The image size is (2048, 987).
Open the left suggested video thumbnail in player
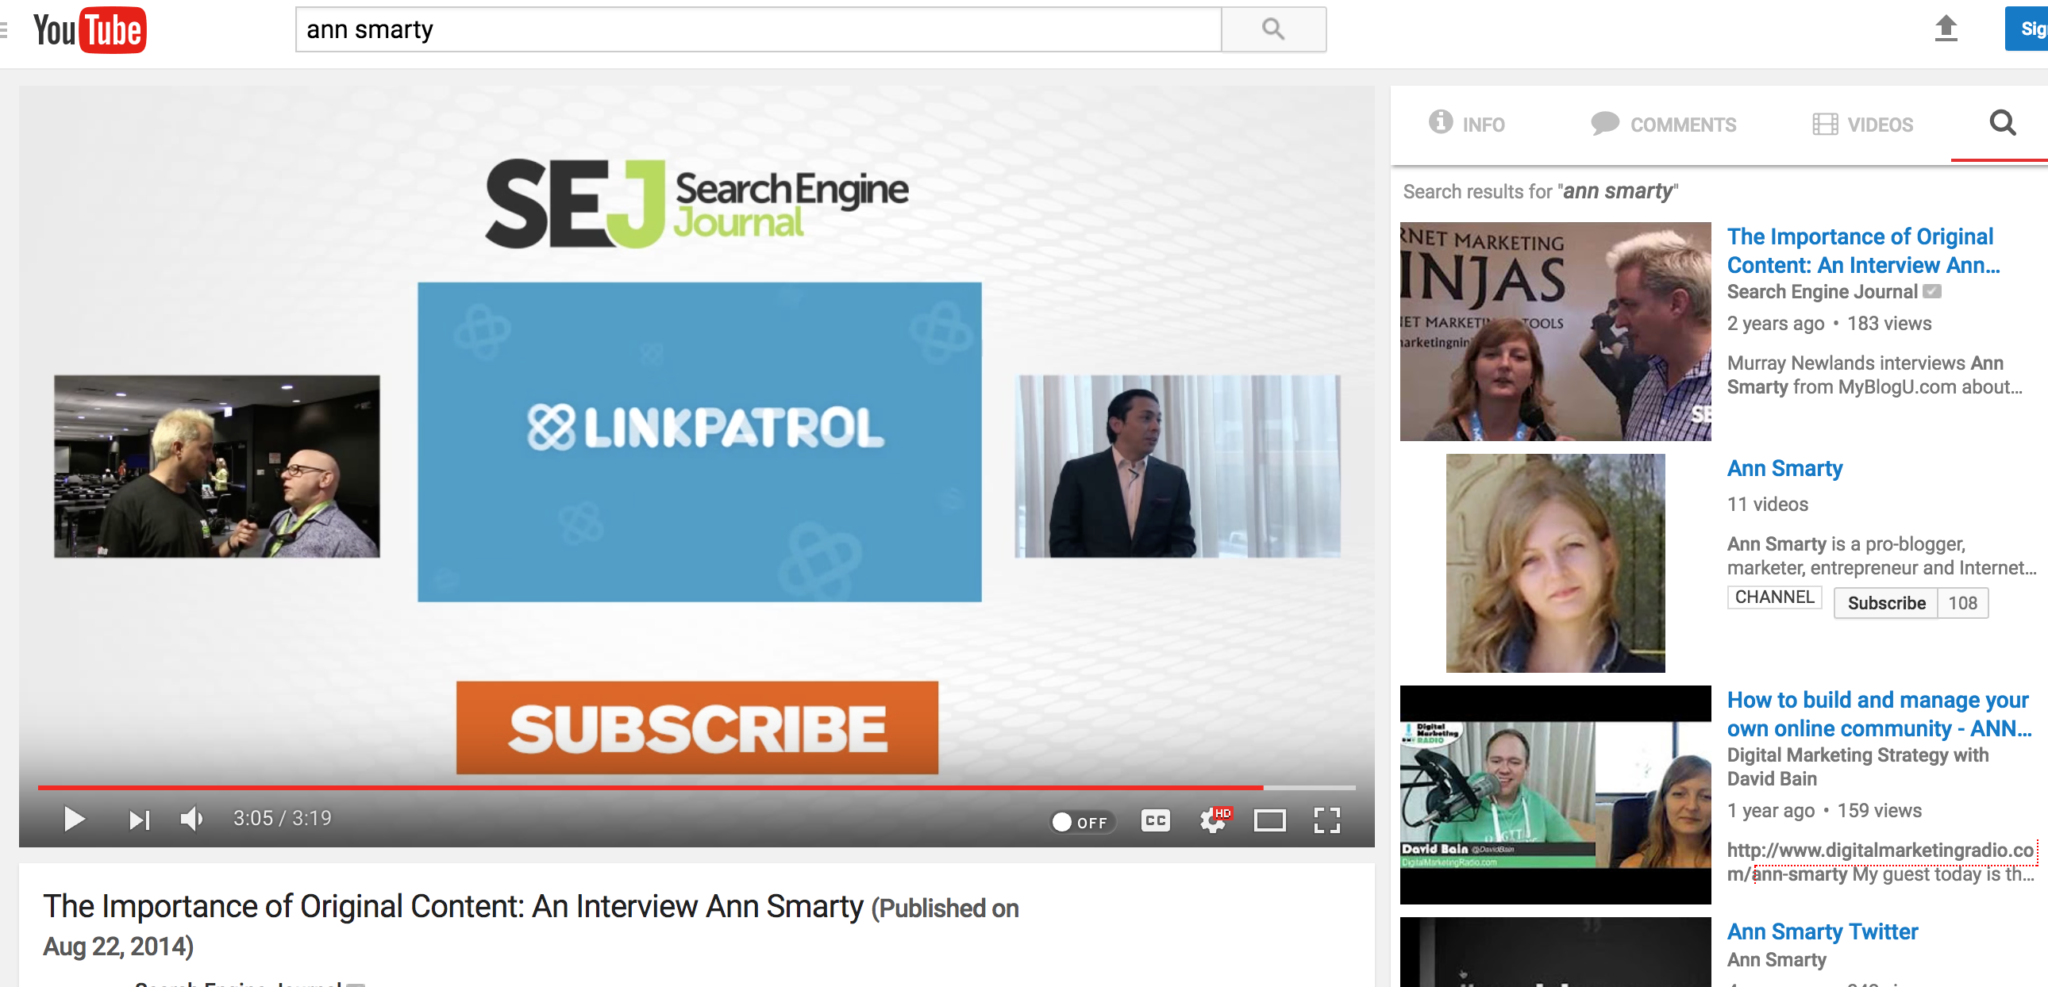click(217, 466)
